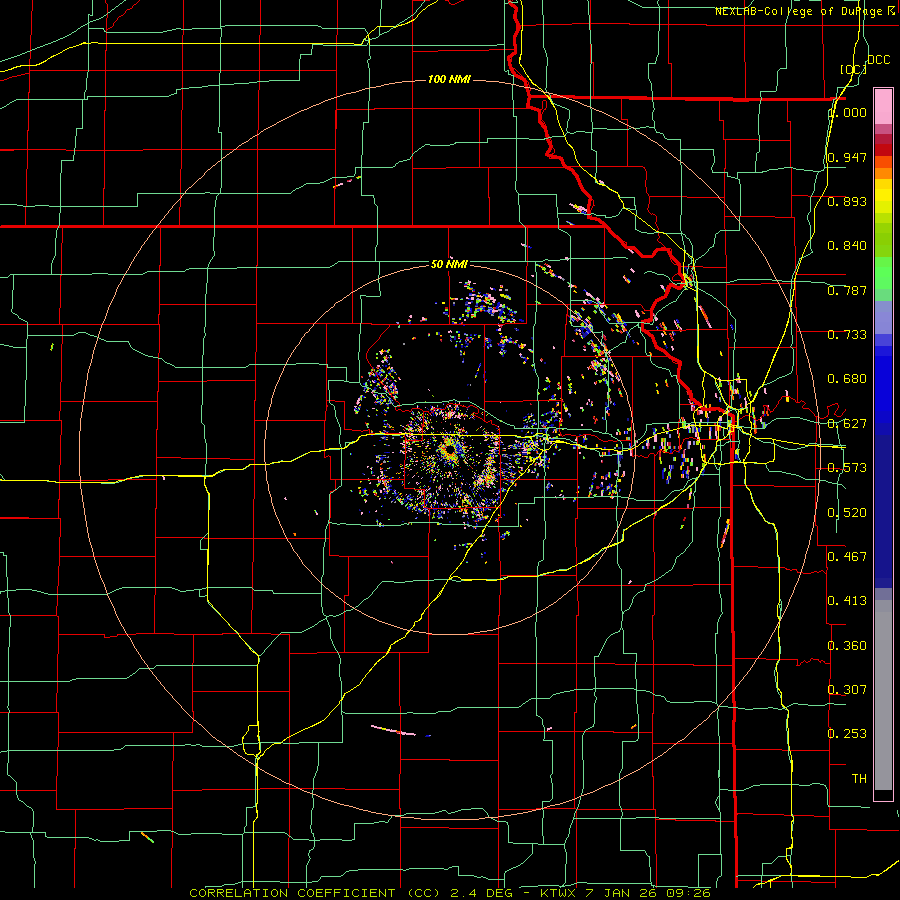Select the 0.307 scale value
The image size is (900, 900).
[x=847, y=689]
